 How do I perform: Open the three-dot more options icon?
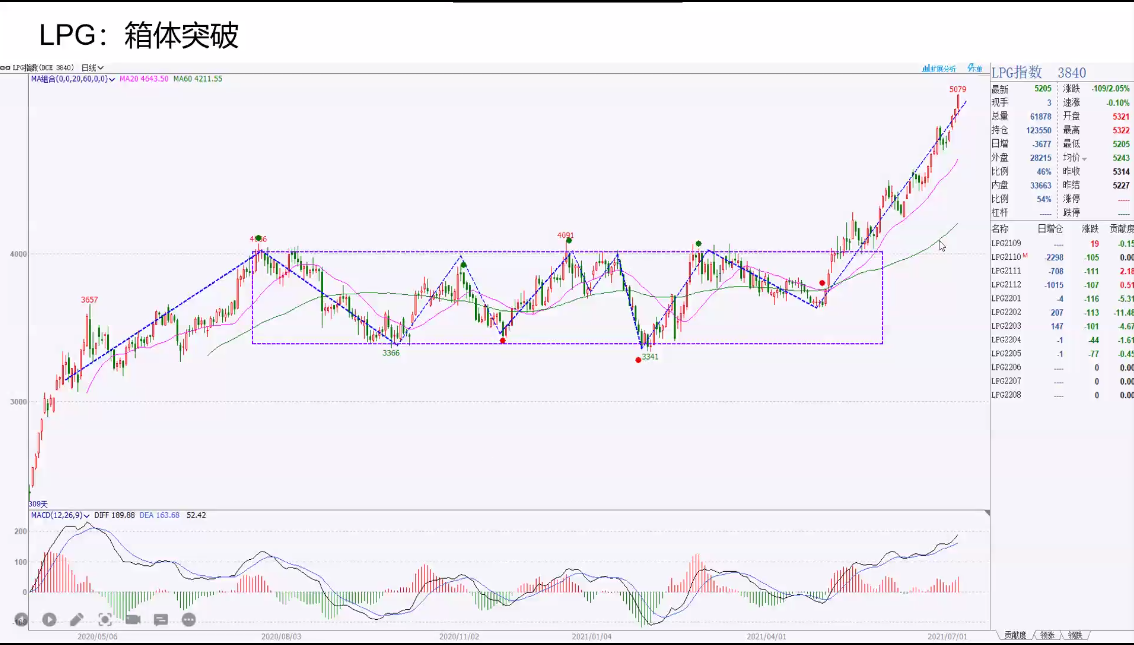coord(189,620)
